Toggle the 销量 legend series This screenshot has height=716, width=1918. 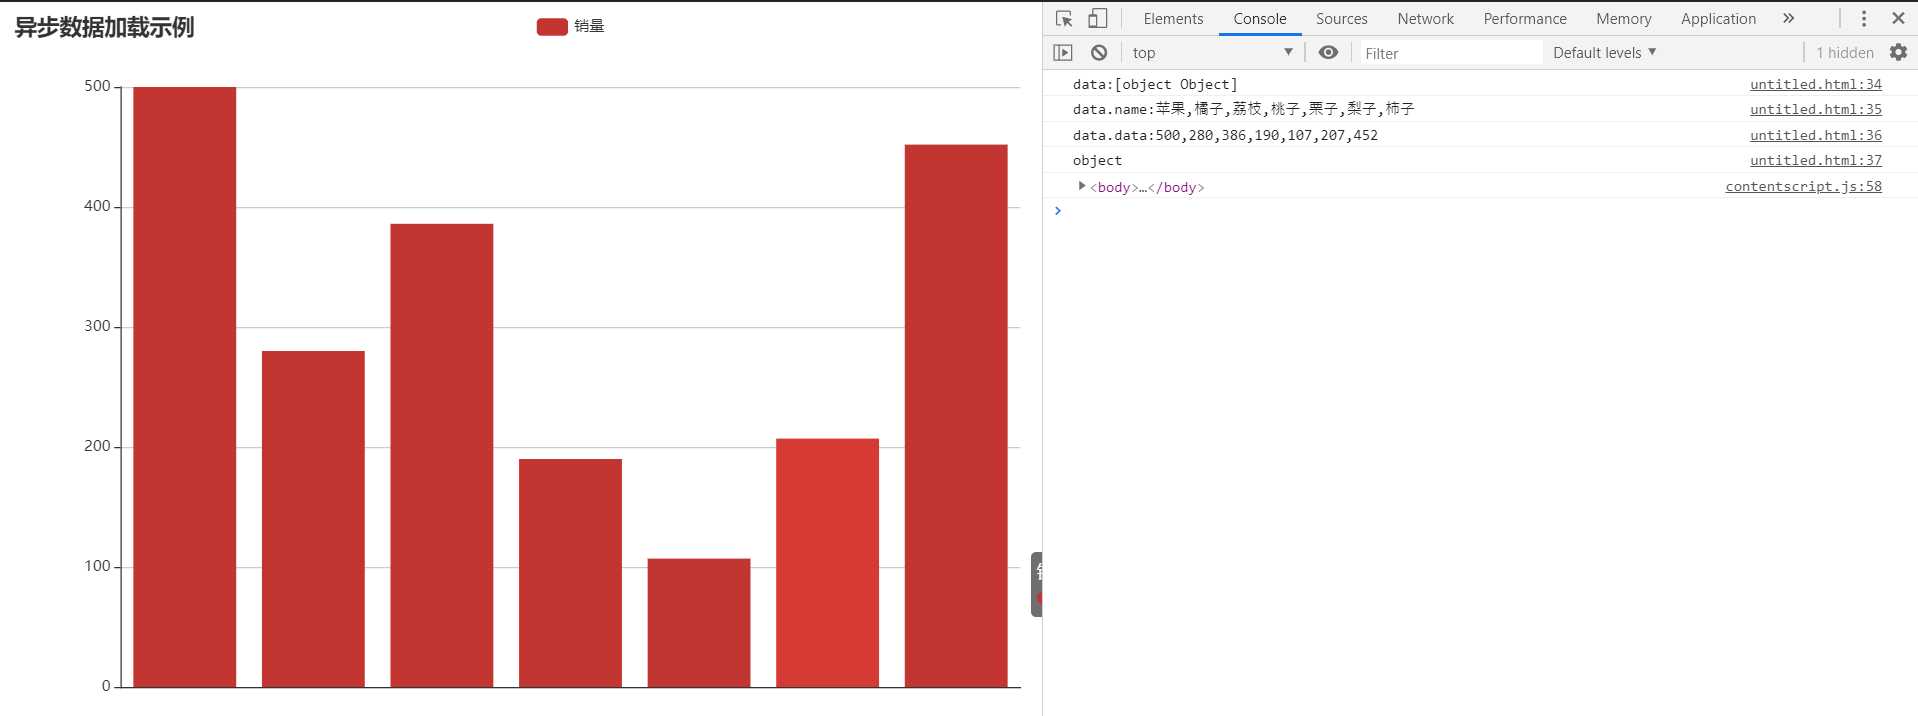(x=570, y=27)
